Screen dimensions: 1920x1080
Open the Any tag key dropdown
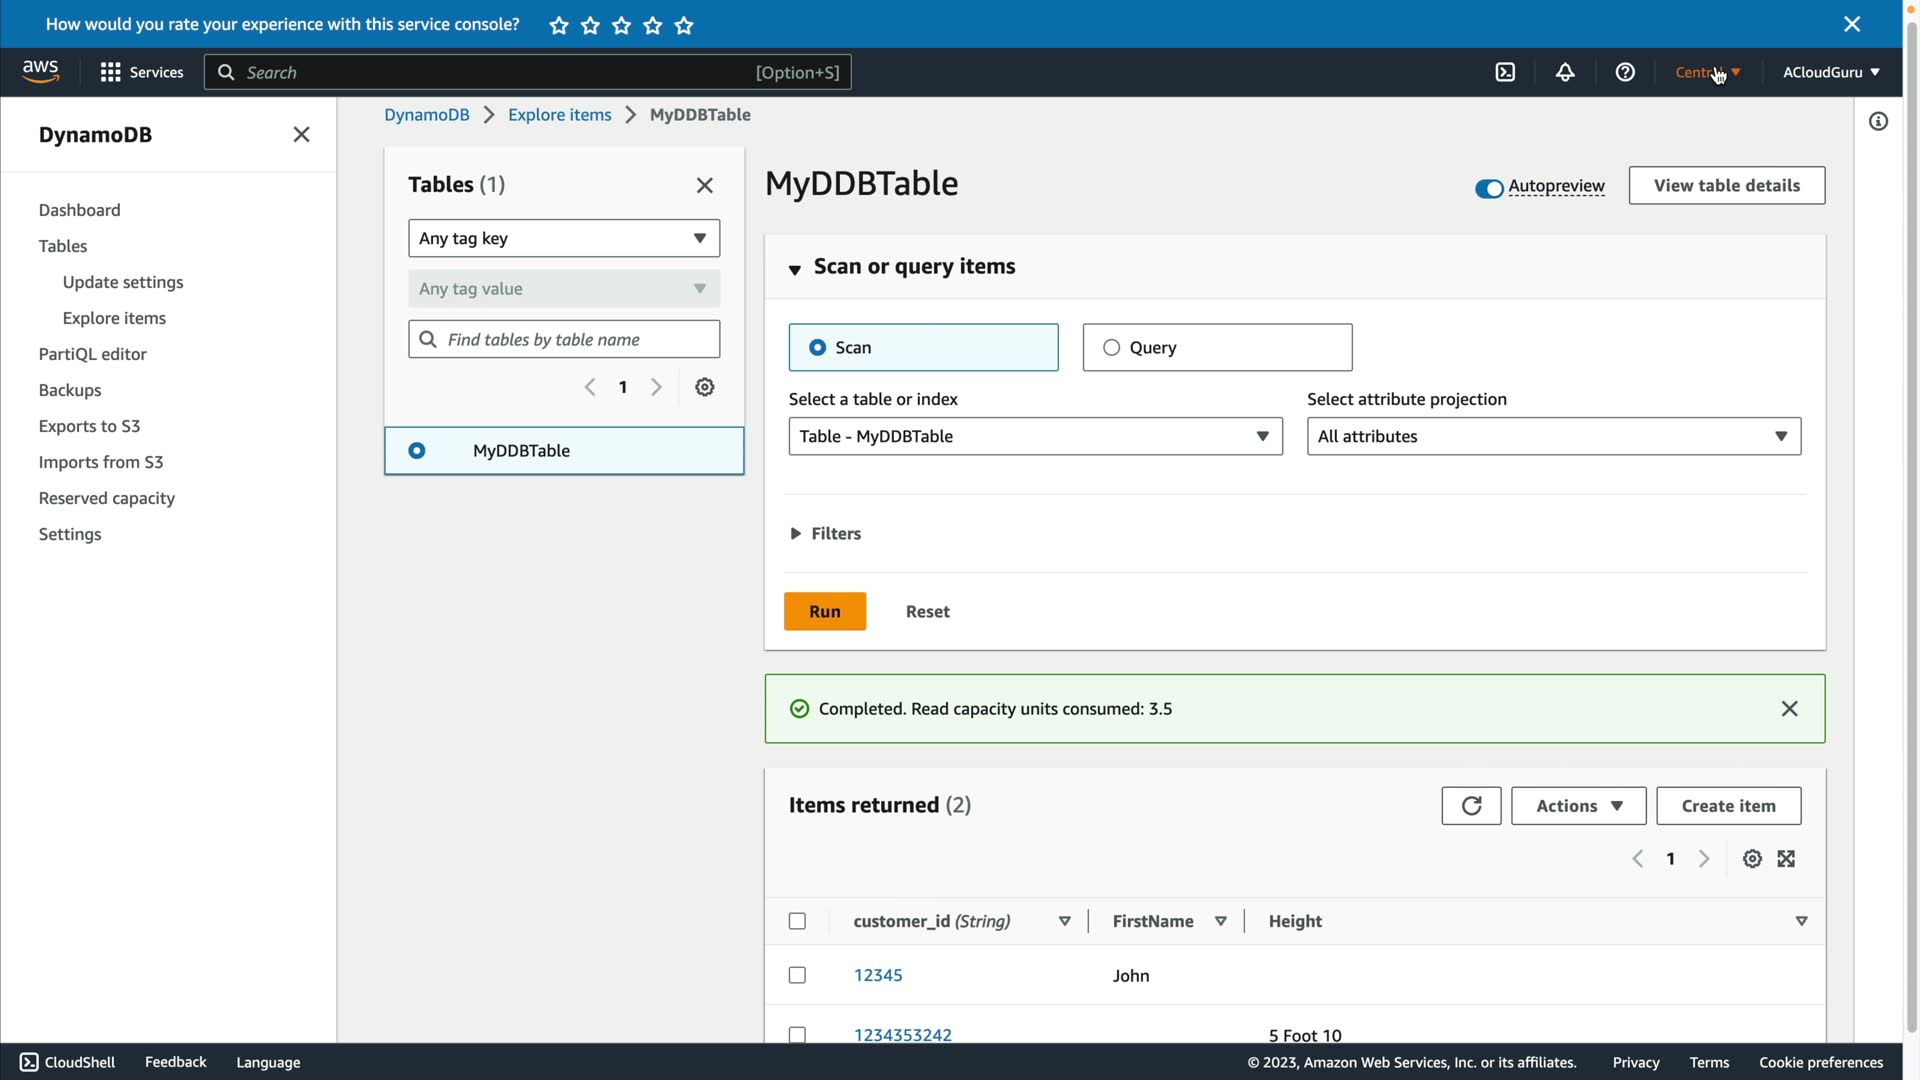pyautogui.click(x=564, y=239)
